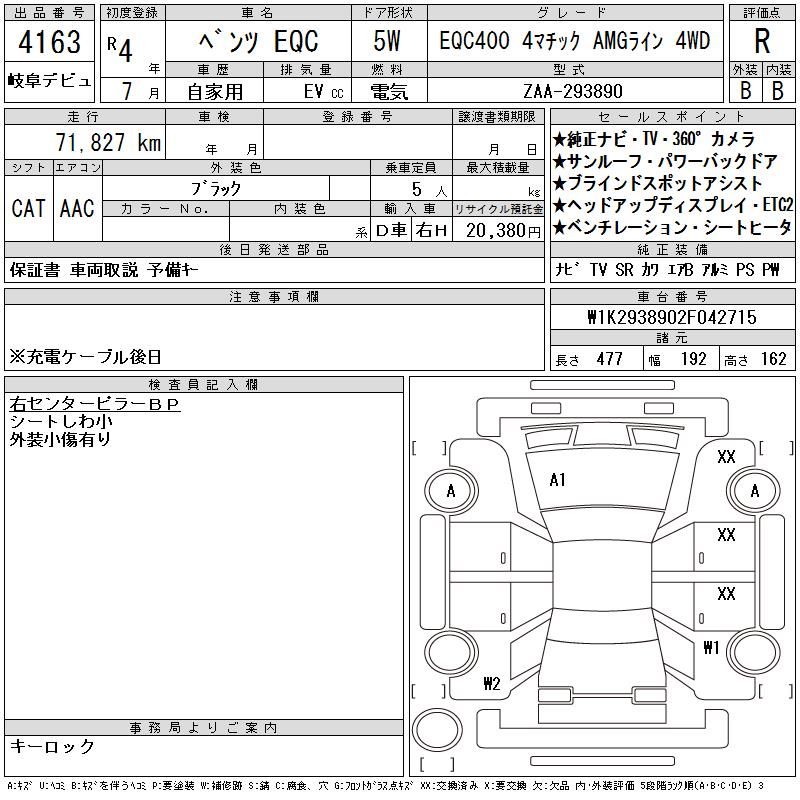Click the seating capacity 5 人
This screenshot has width=800, height=800.
coord(430,190)
